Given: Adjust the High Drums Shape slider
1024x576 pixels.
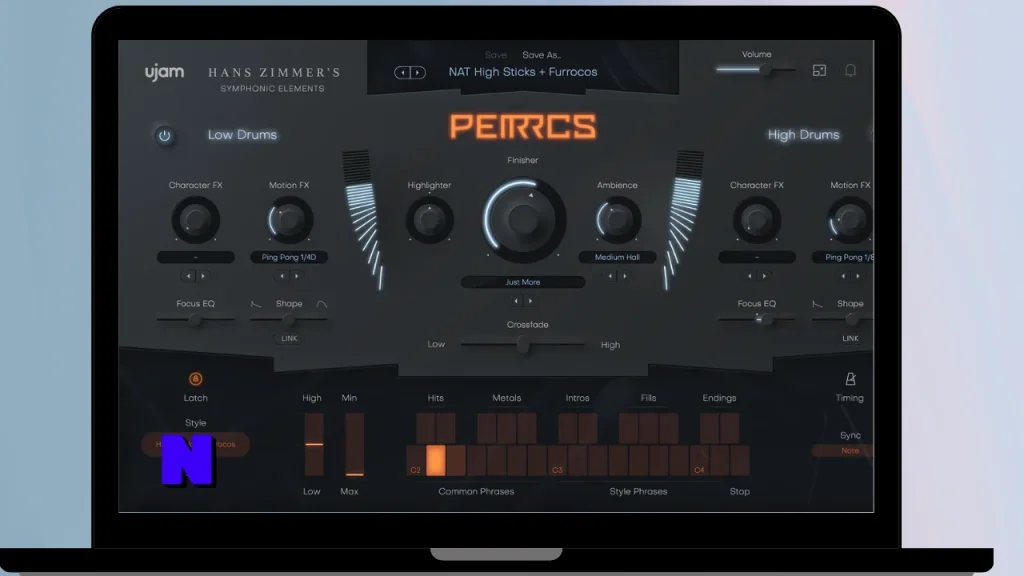Looking at the screenshot, I should tap(843, 320).
